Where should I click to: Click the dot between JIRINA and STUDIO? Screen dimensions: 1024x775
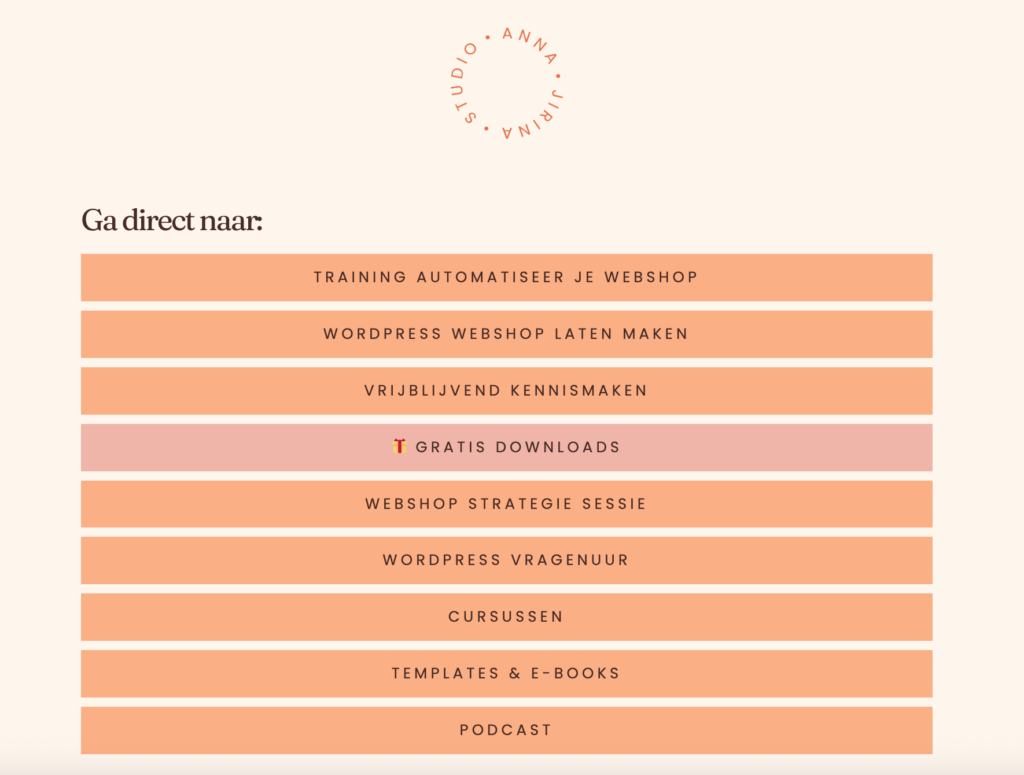pos(487,130)
